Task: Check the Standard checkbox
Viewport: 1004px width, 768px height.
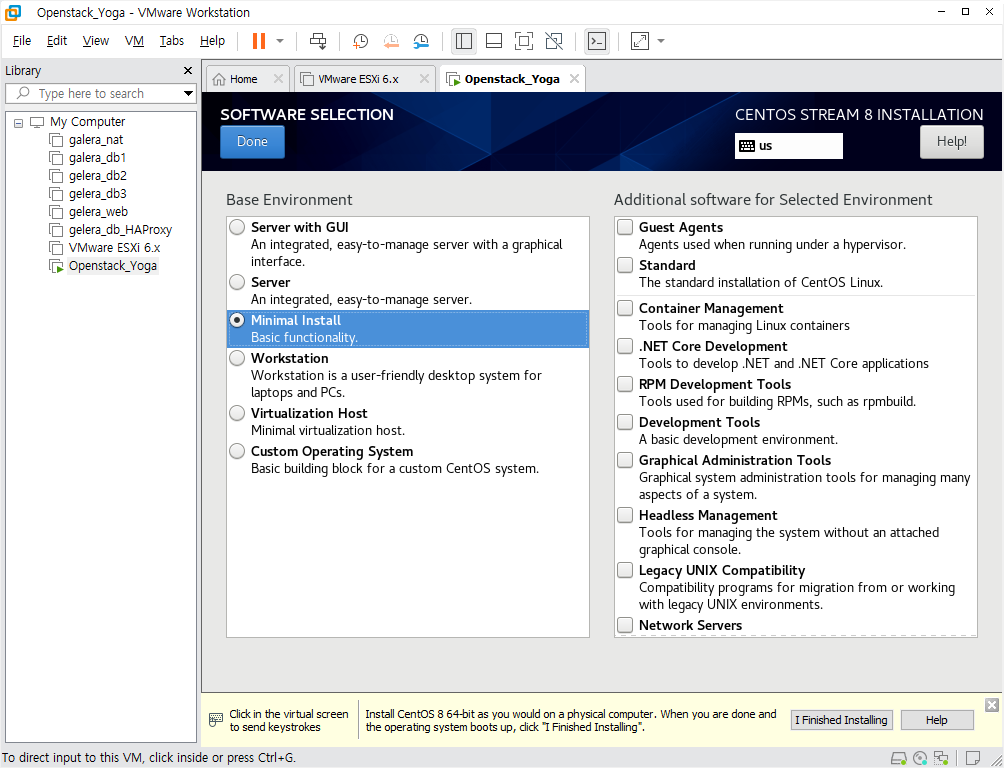Action: [x=625, y=265]
